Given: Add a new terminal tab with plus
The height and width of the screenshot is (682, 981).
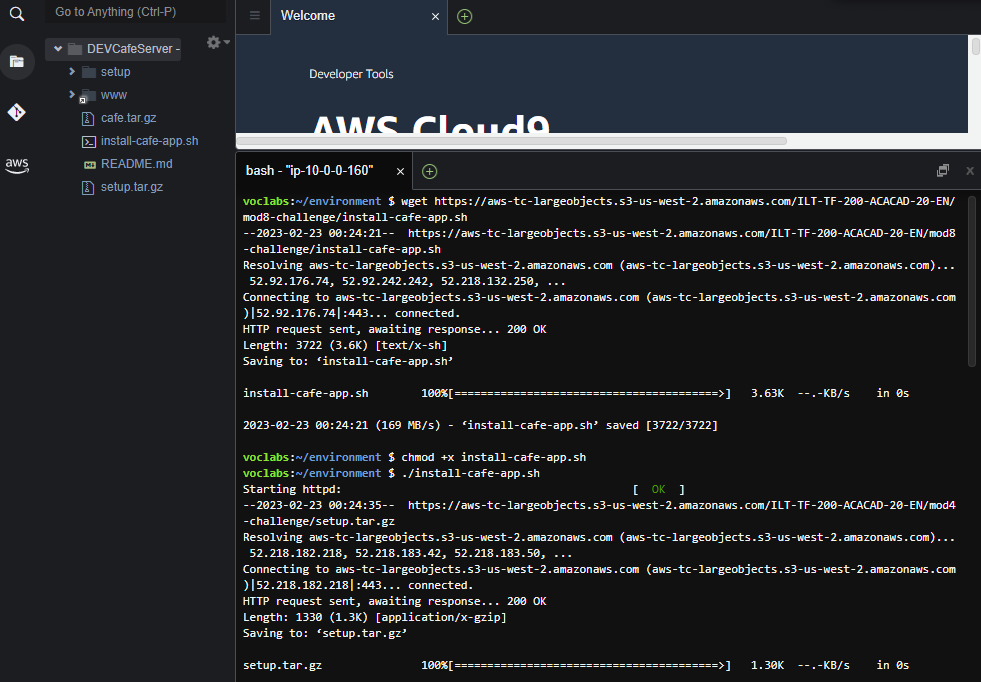Looking at the screenshot, I should tap(429, 171).
